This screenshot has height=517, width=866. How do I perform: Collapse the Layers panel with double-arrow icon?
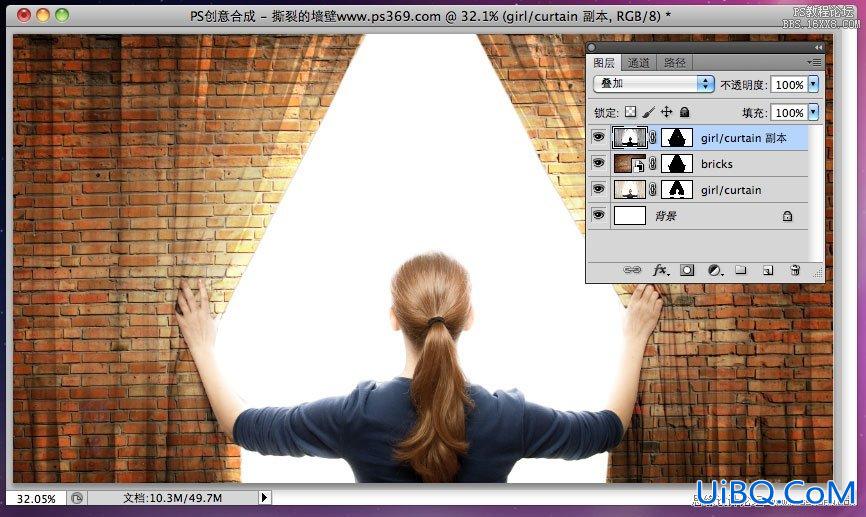[818, 48]
